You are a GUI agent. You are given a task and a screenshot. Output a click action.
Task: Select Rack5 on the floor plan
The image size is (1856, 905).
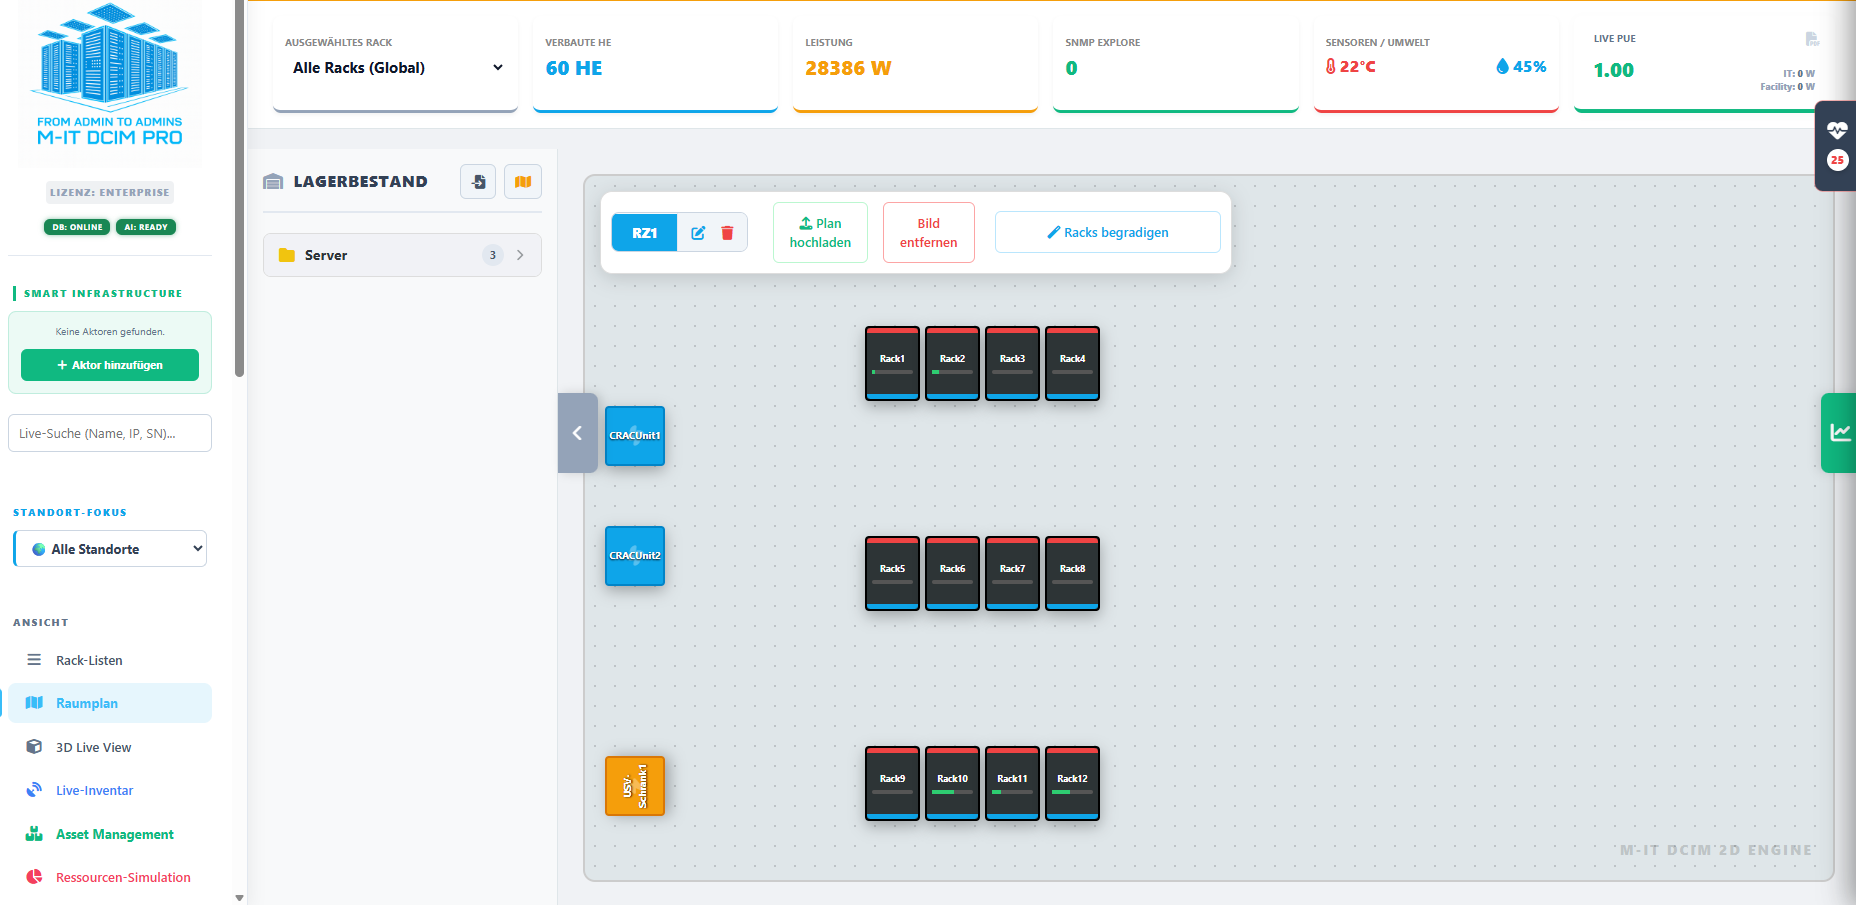click(x=892, y=574)
